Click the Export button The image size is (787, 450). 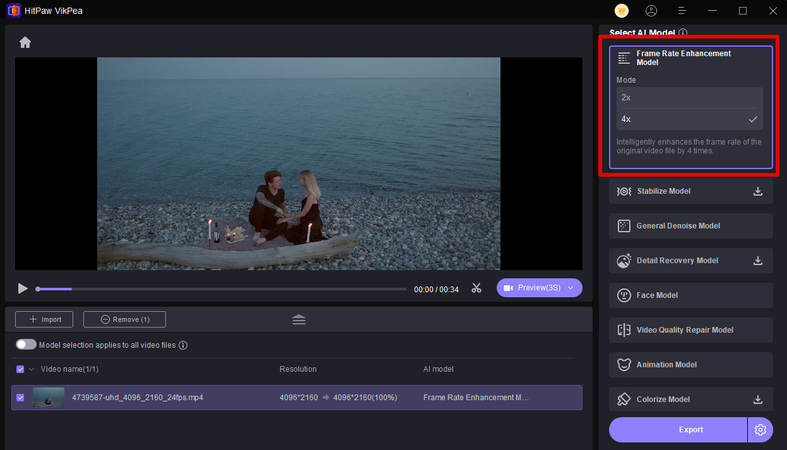pos(678,429)
